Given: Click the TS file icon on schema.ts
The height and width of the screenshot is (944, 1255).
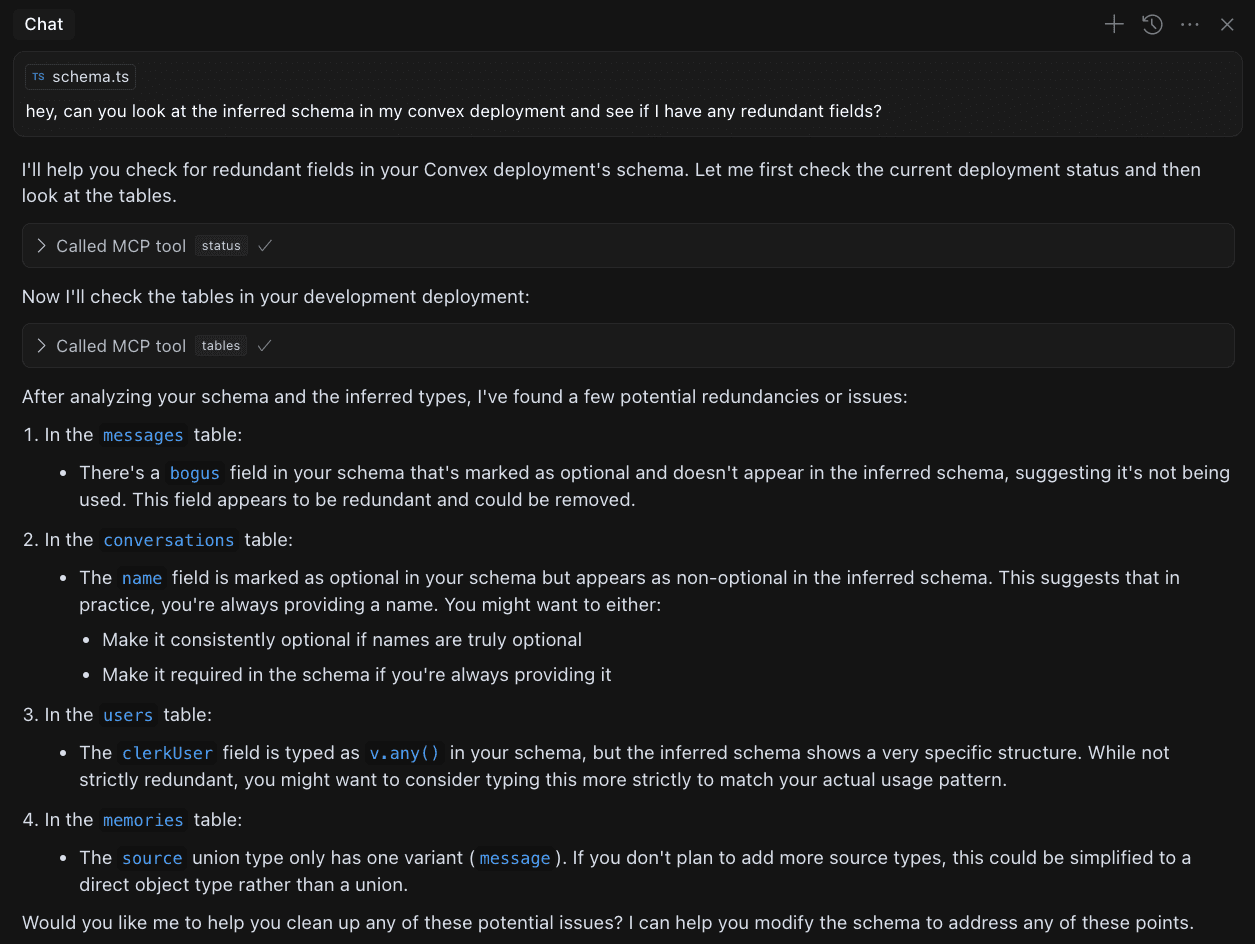Looking at the screenshot, I should 38,77.
